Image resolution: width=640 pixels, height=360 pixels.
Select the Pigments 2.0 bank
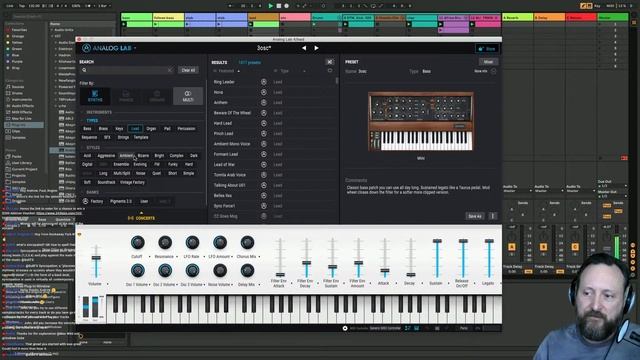pyautogui.click(x=121, y=201)
